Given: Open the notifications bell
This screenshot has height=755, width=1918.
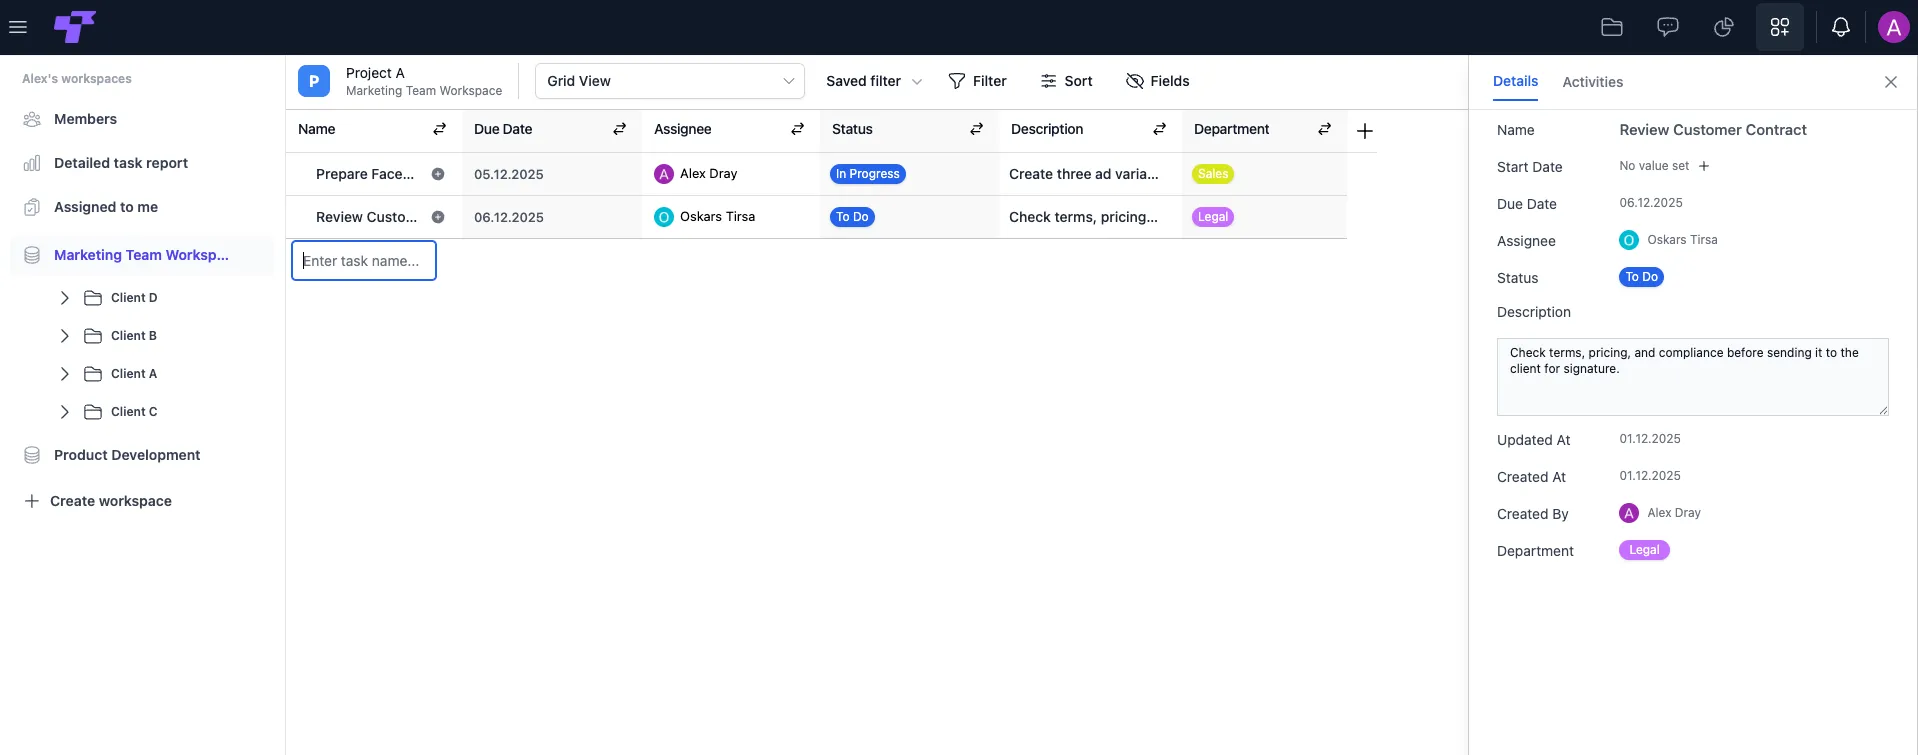Looking at the screenshot, I should 1841,27.
